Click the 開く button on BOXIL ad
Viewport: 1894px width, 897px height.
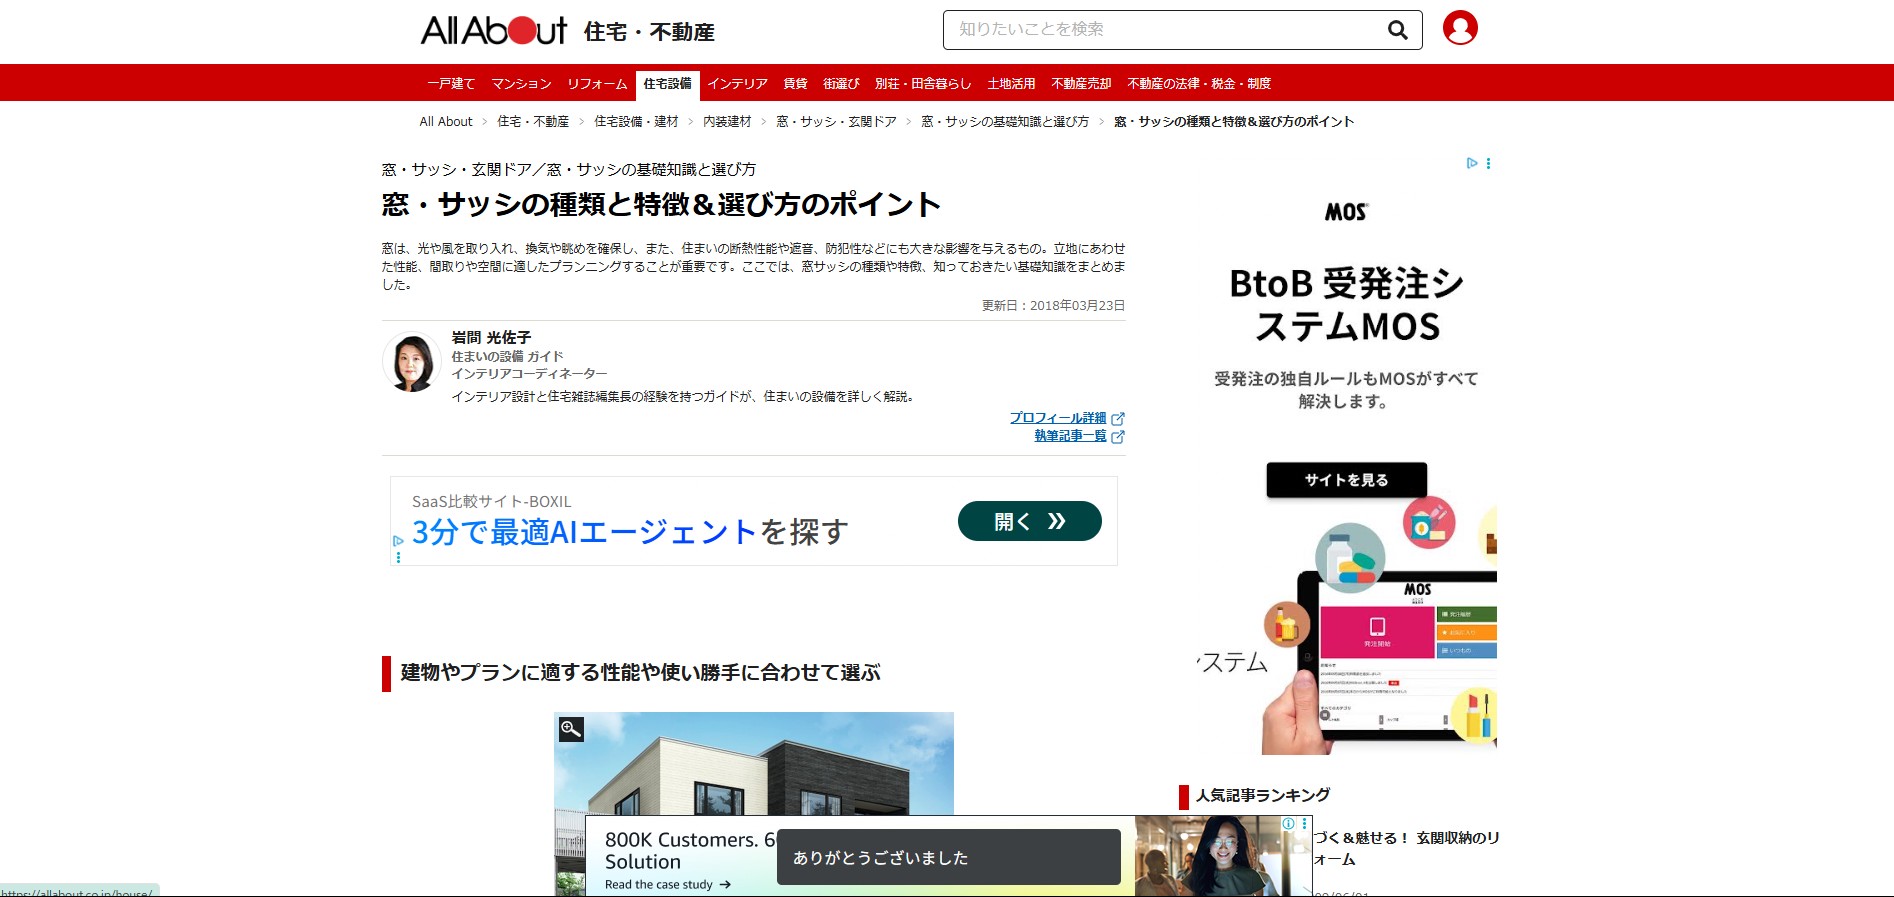click(1029, 521)
